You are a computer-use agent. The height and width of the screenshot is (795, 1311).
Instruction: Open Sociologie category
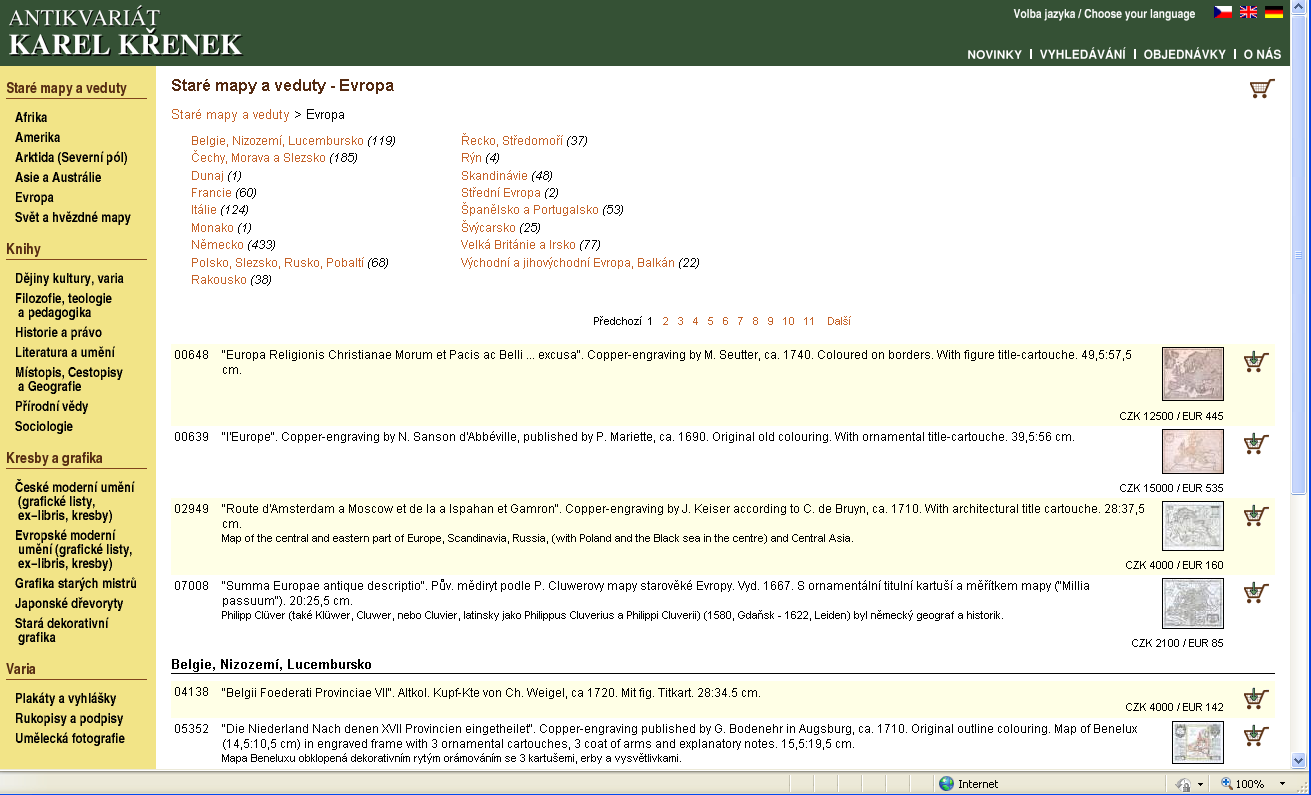coord(44,427)
